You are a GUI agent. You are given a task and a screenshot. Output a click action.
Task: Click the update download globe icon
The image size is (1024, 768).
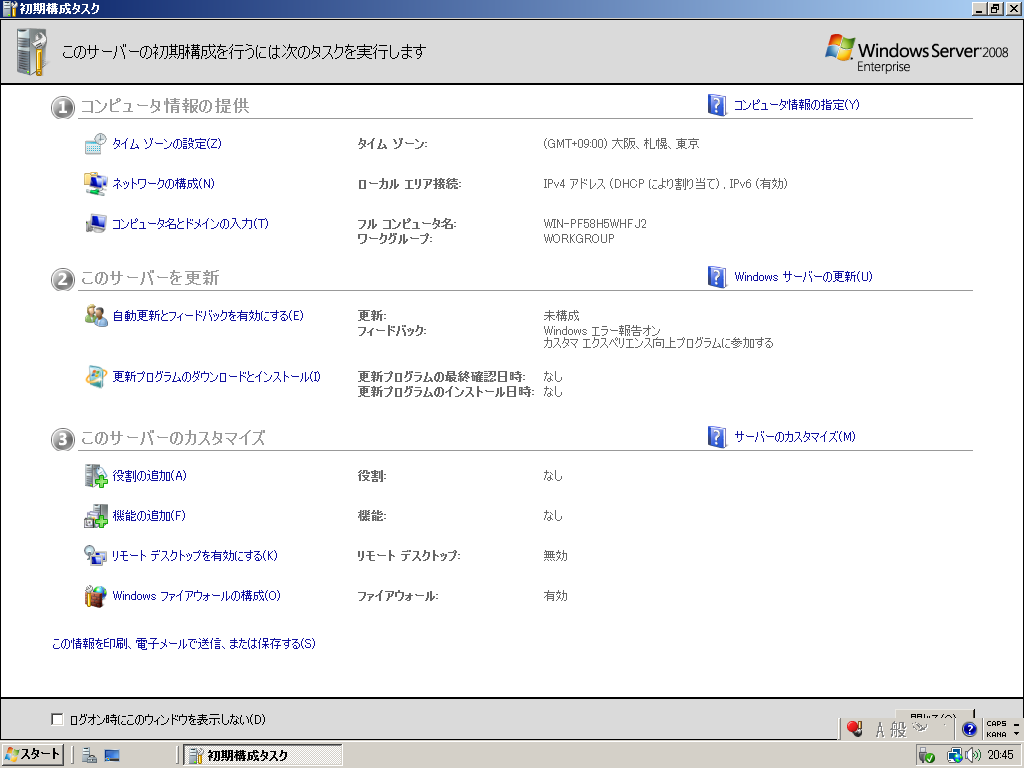pyautogui.click(x=96, y=377)
